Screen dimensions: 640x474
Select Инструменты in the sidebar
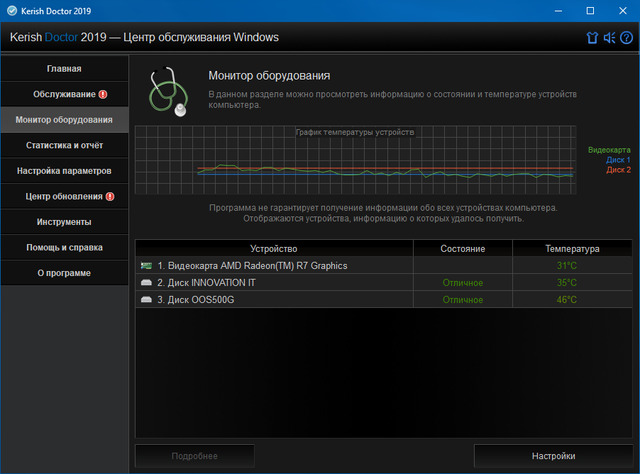(x=64, y=222)
